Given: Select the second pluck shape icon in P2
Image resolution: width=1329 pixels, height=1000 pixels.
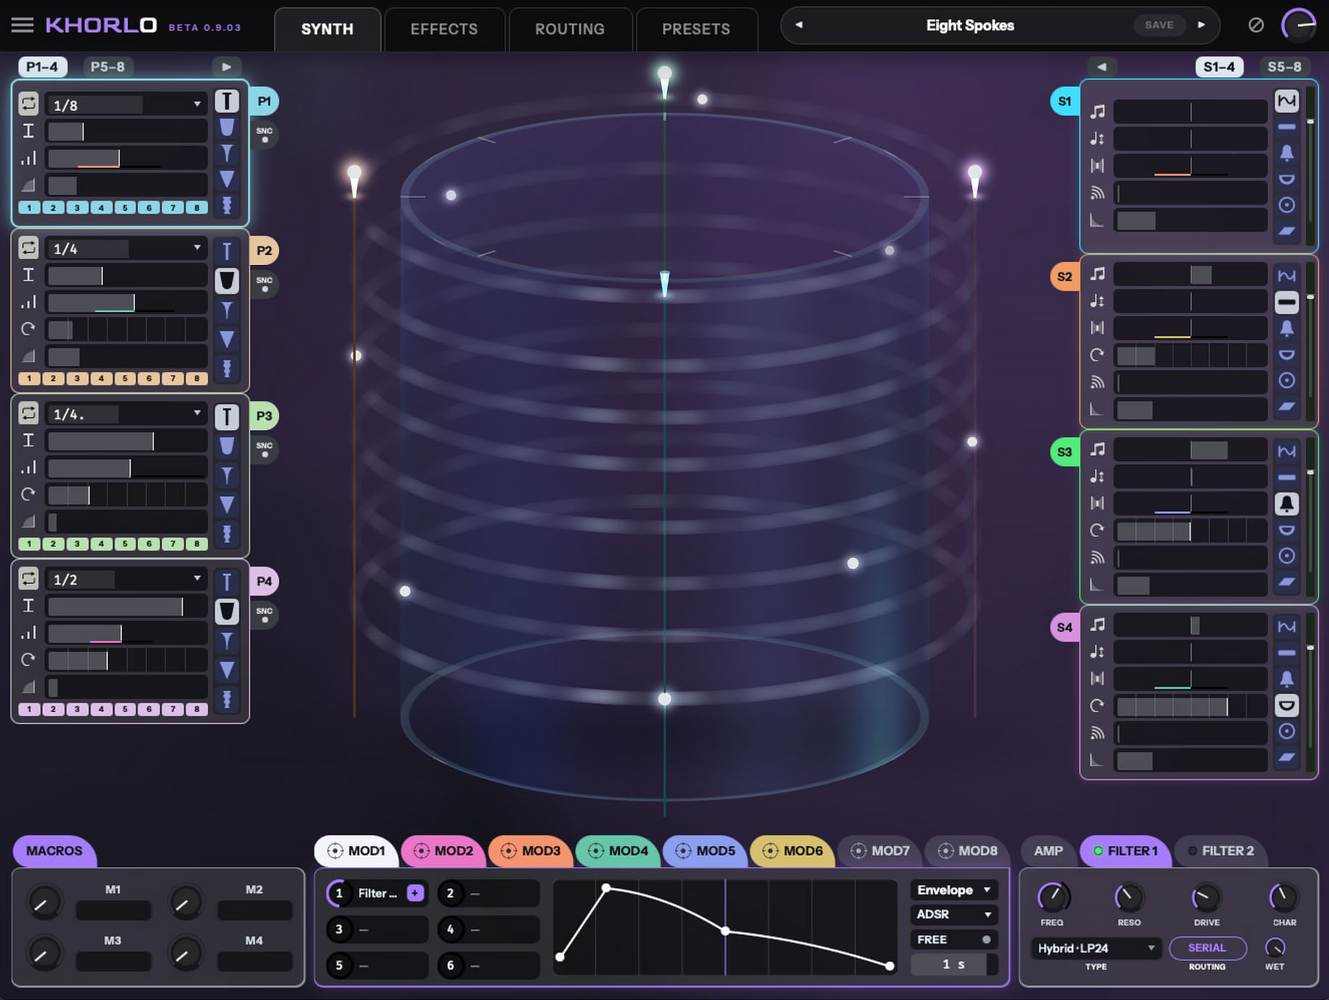Looking at the screenshot, I should click(x=227, y=280).
